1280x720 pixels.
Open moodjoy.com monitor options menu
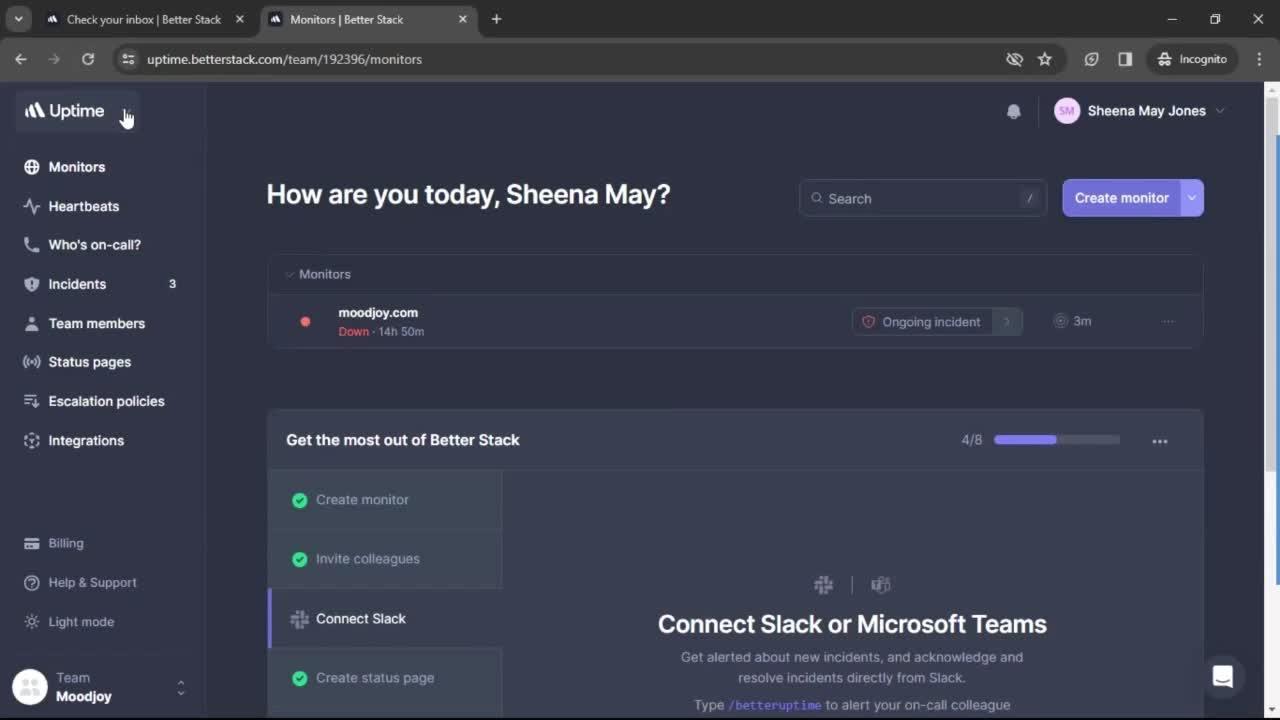click(x=1168, y=321)
